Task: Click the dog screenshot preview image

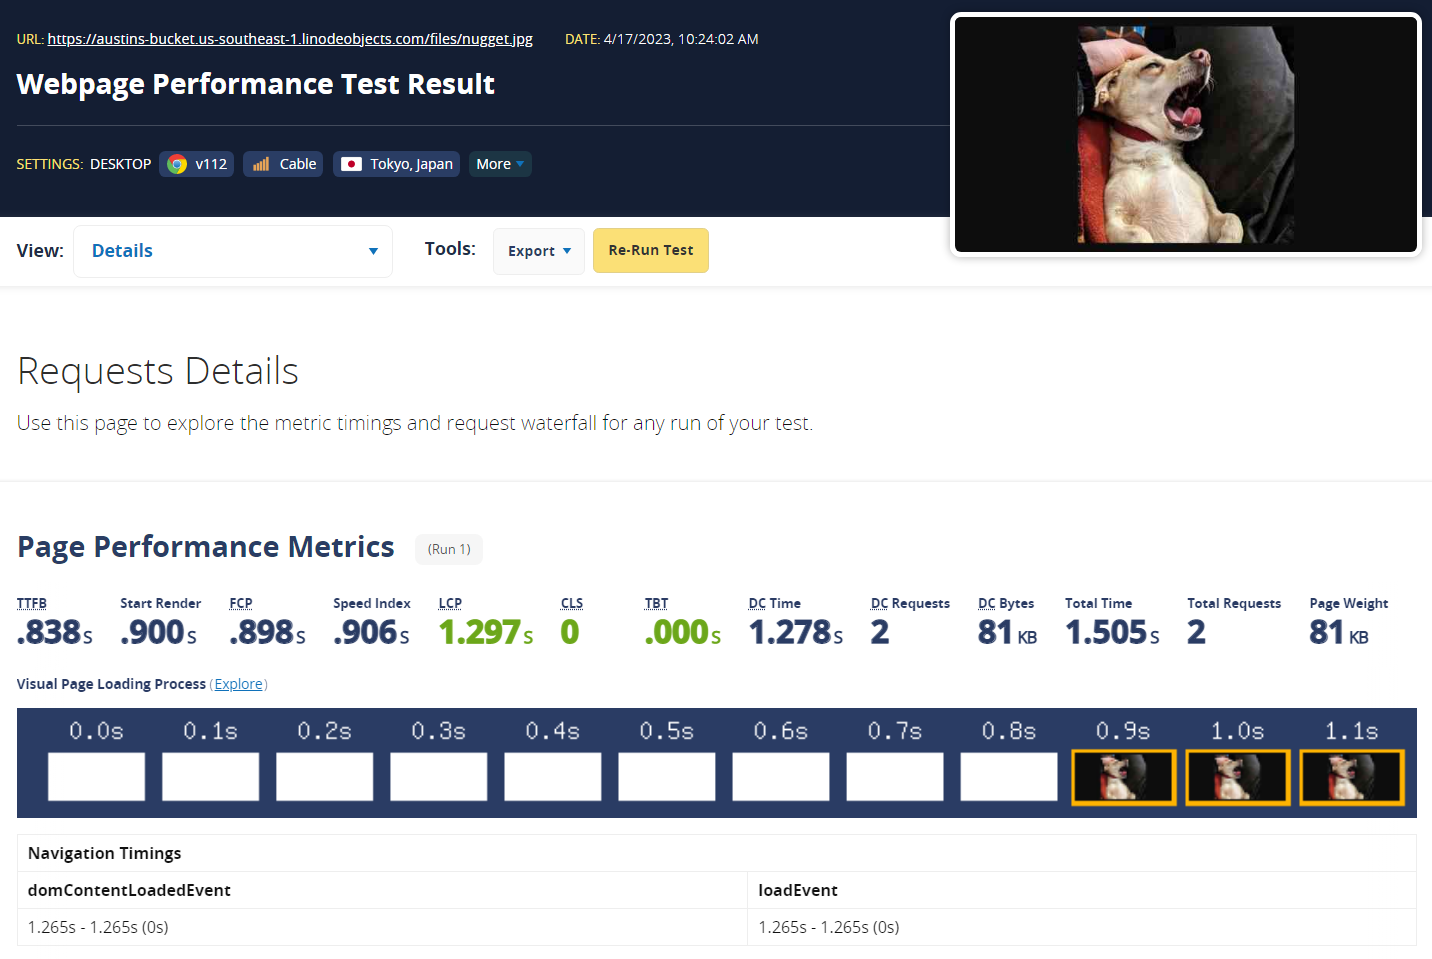Action: (1185, 135)
